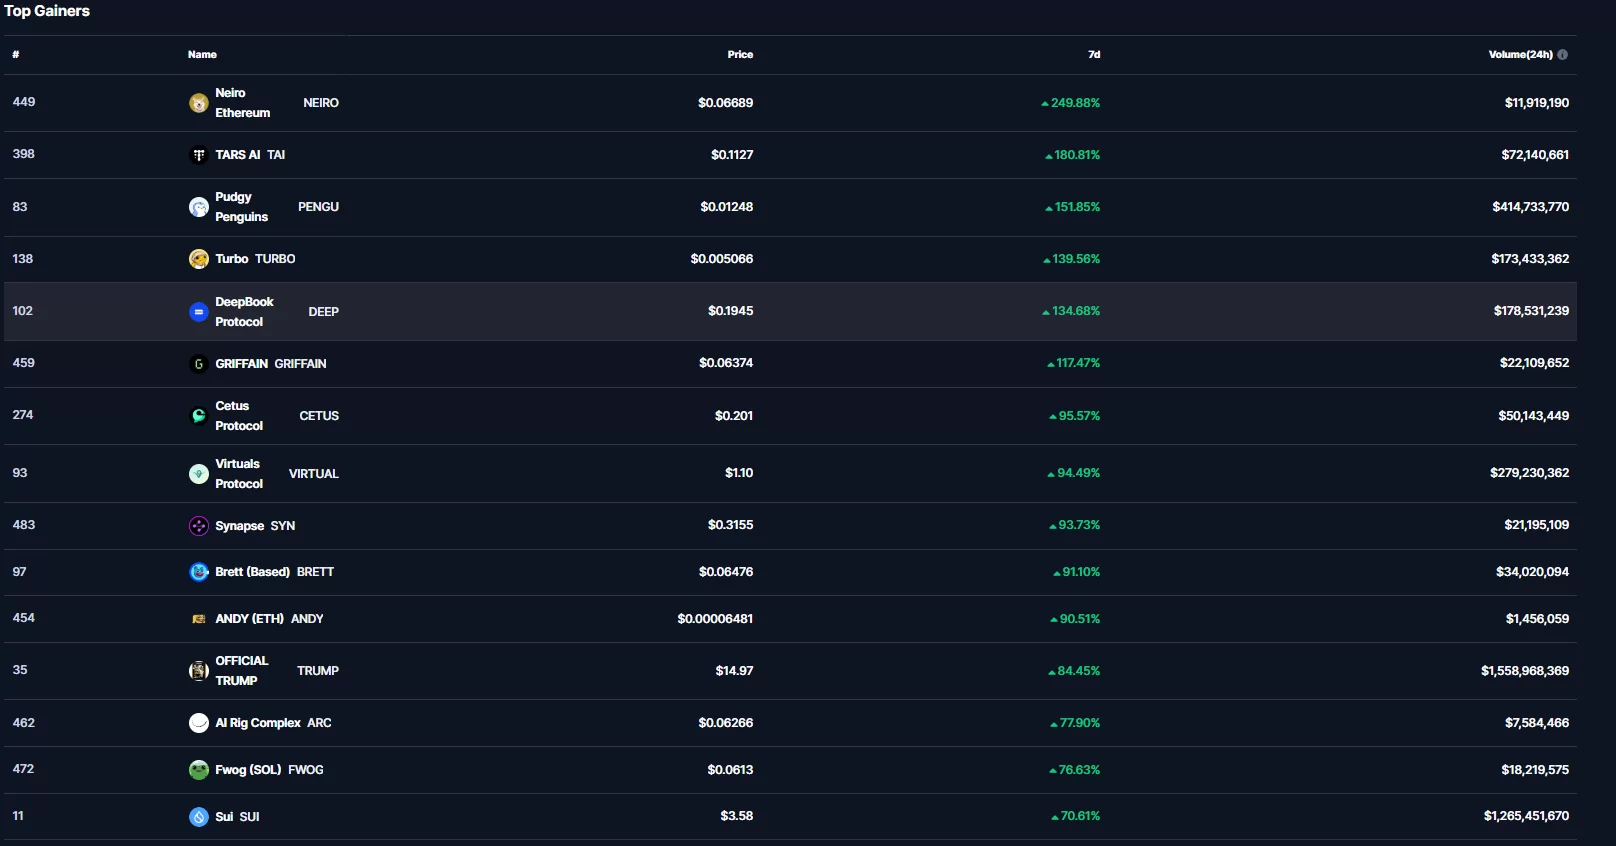Open the GRIFFAIN coin link
1616x846 pixels.
click(x=241, y=364)
